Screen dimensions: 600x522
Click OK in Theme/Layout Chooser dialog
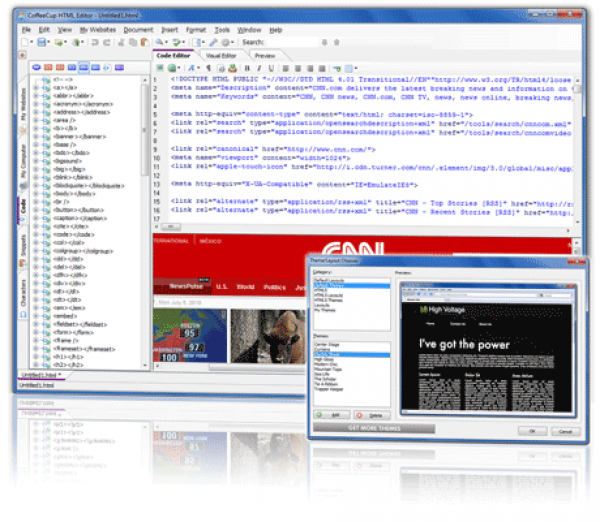coord(532,431)
